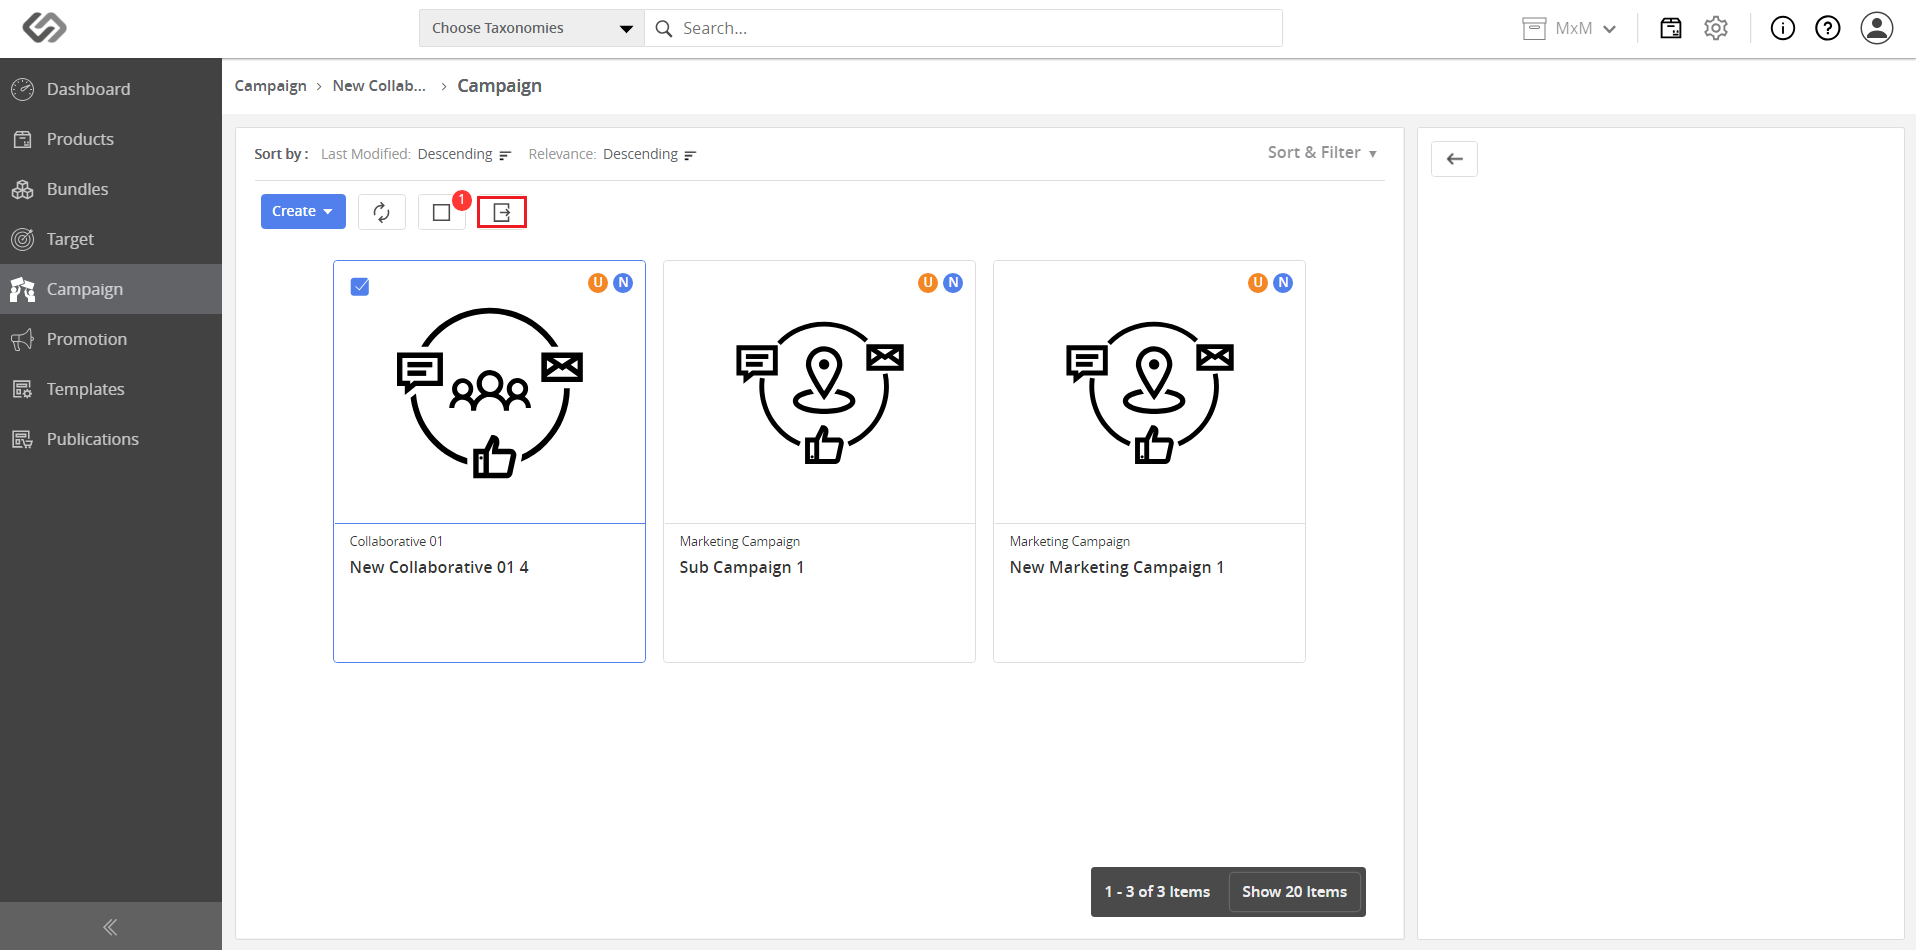Toggle the select-all checkbox with badge
The height and width of the screenshot is (950, 1916).
(442, 212)
